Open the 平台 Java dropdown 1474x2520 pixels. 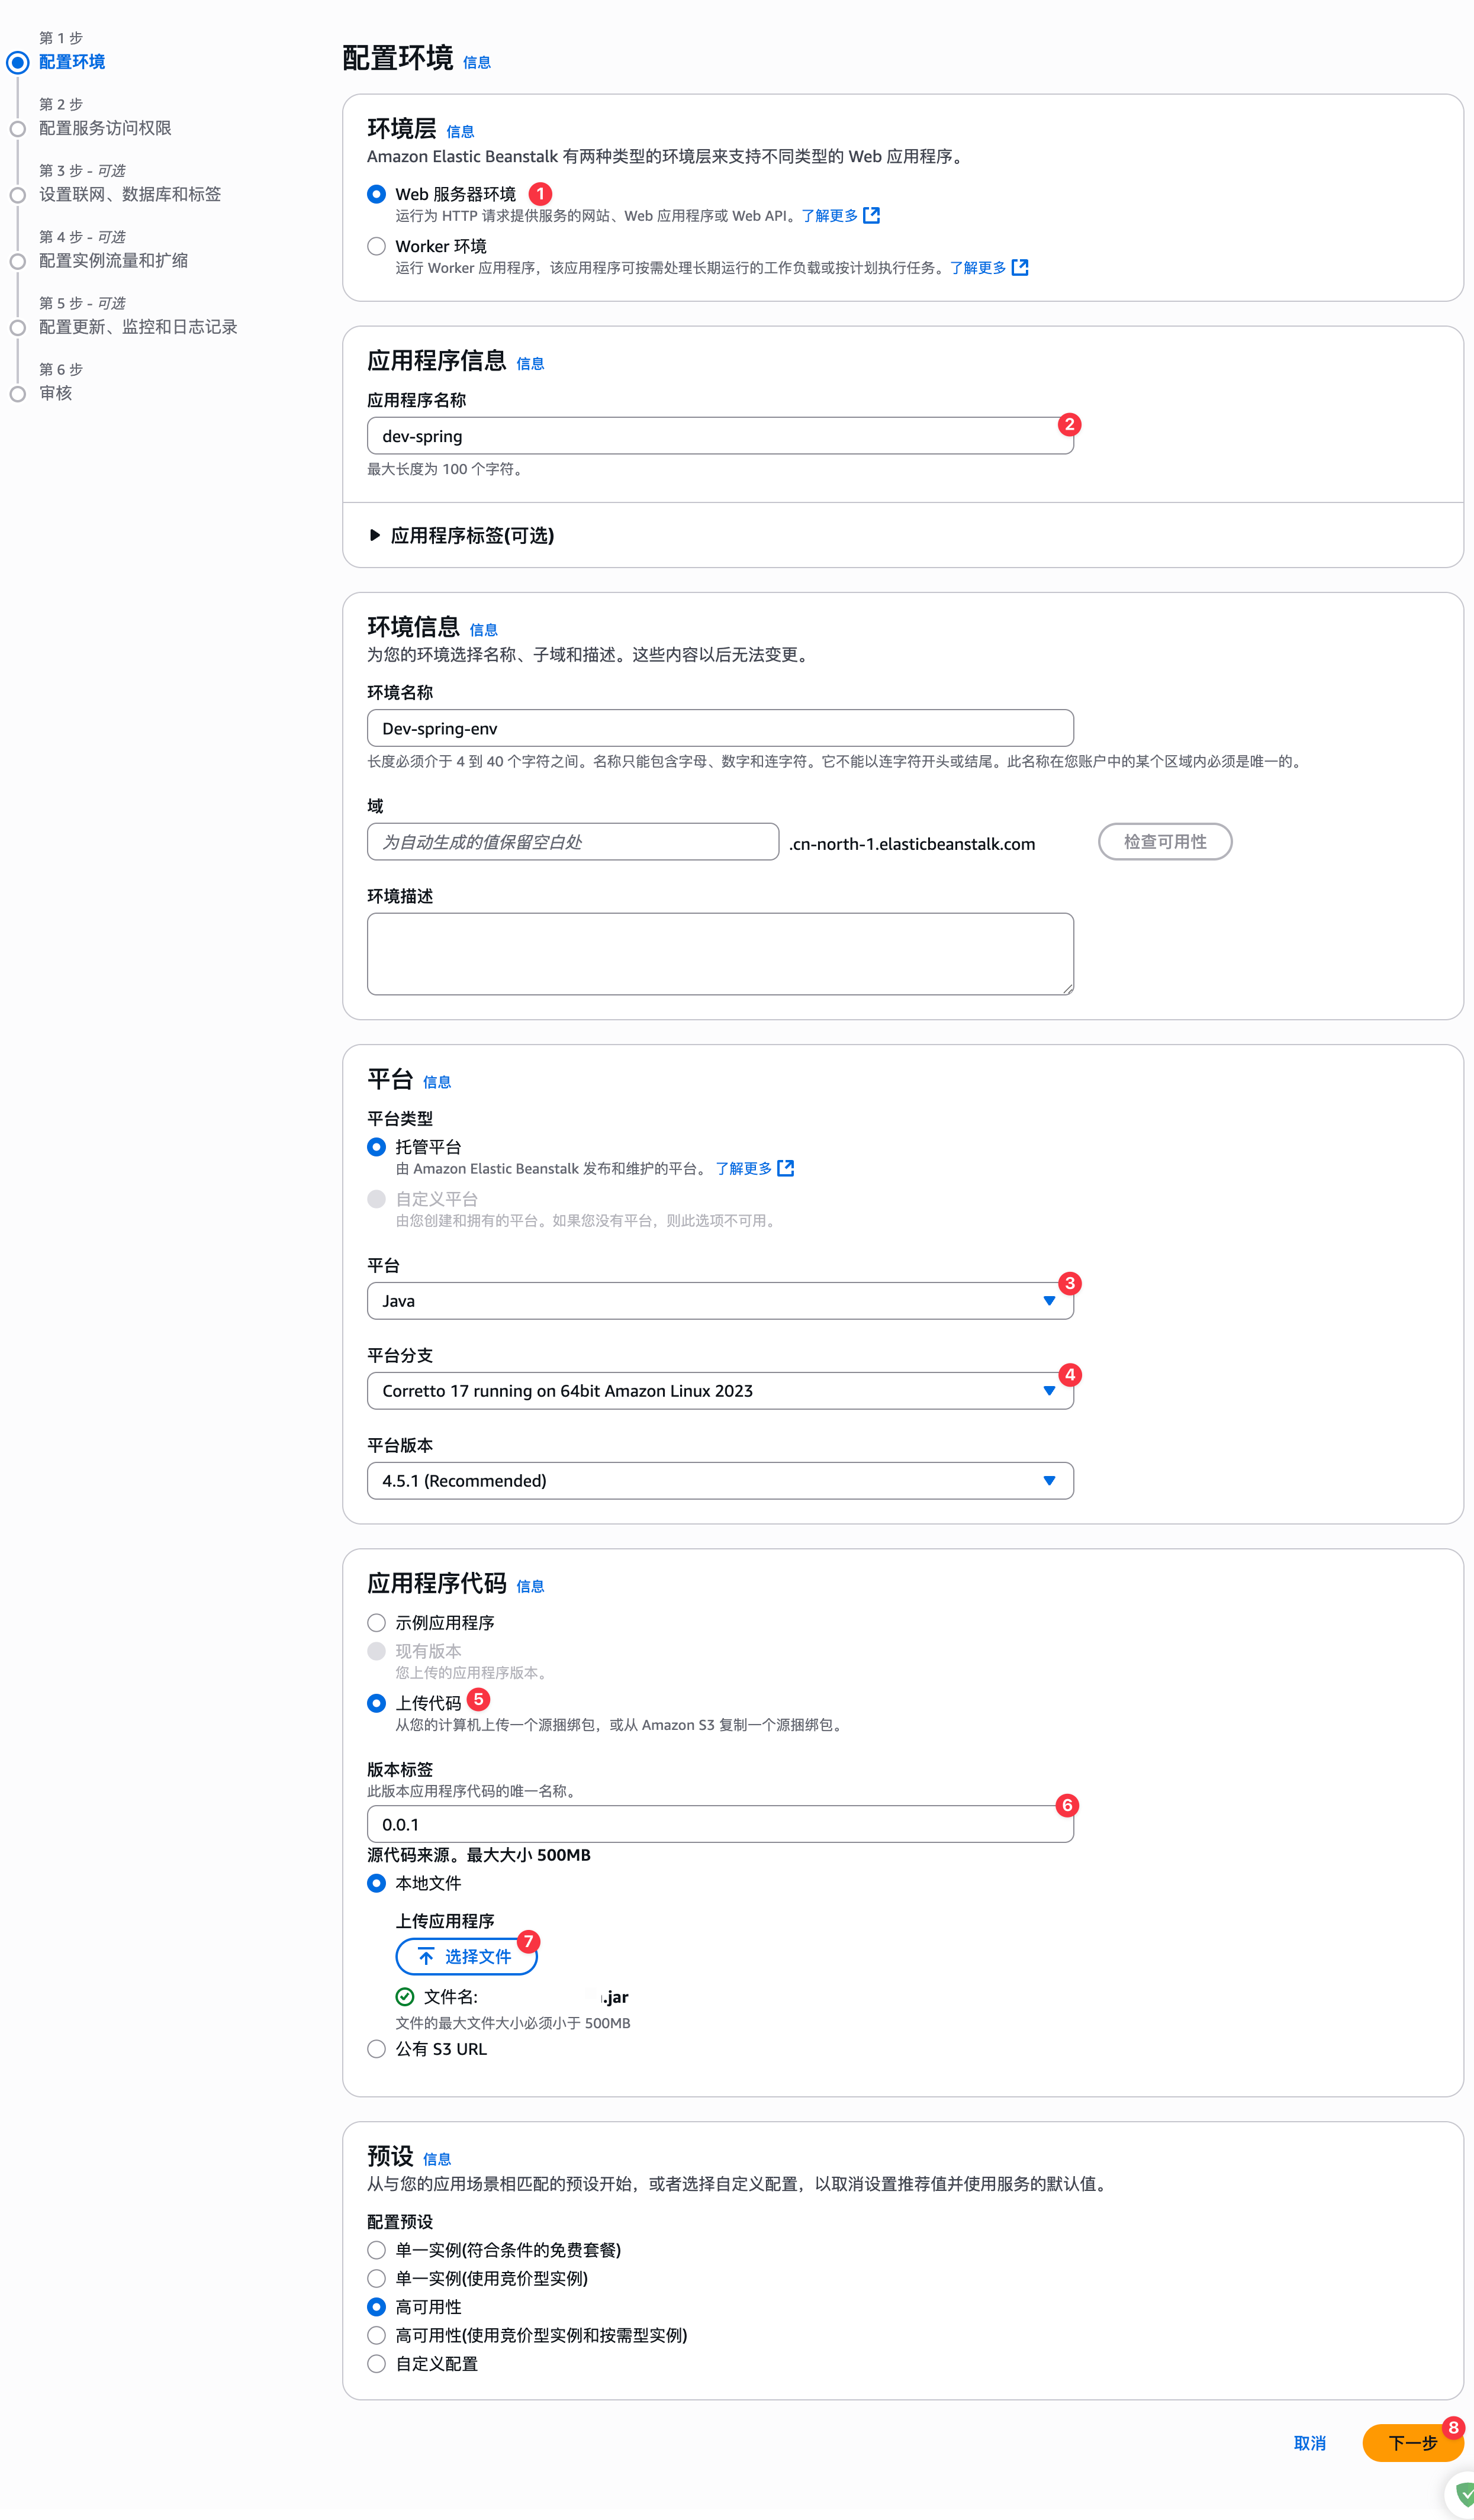click(720, 1300)
